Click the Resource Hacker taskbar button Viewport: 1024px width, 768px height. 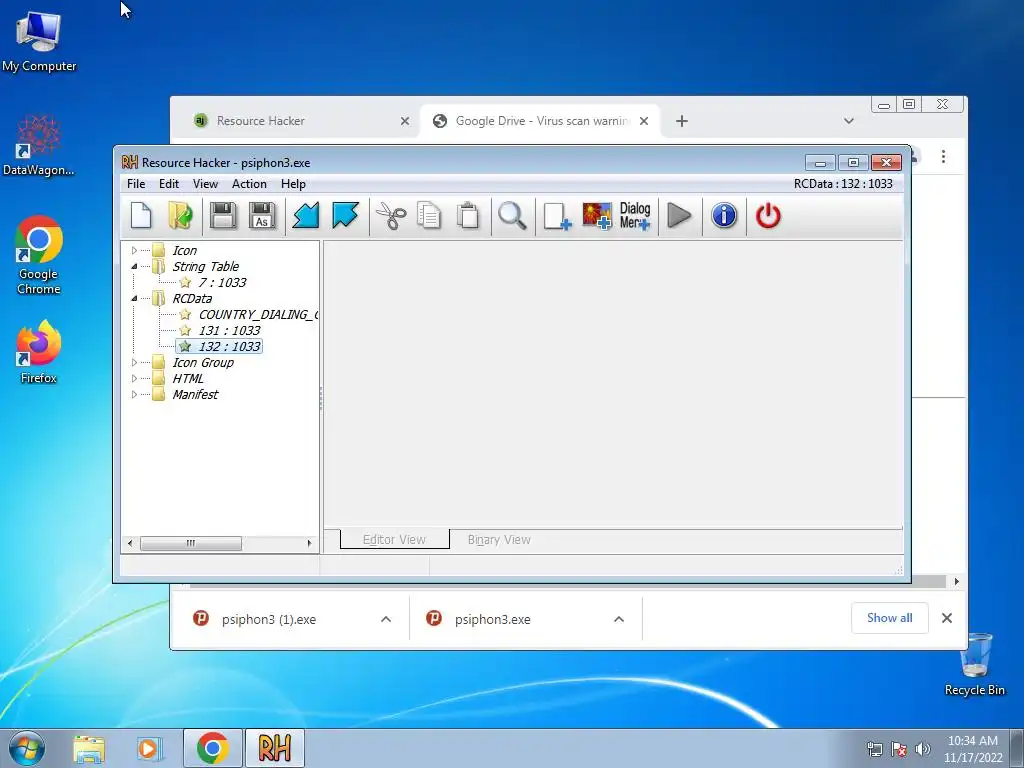[x=274, y=748]
